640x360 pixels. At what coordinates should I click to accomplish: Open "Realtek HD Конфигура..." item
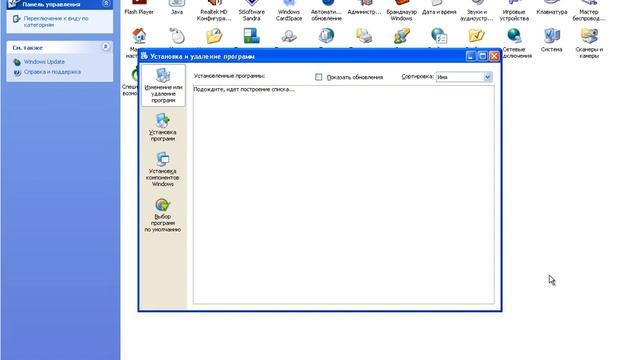coord(214,11)
